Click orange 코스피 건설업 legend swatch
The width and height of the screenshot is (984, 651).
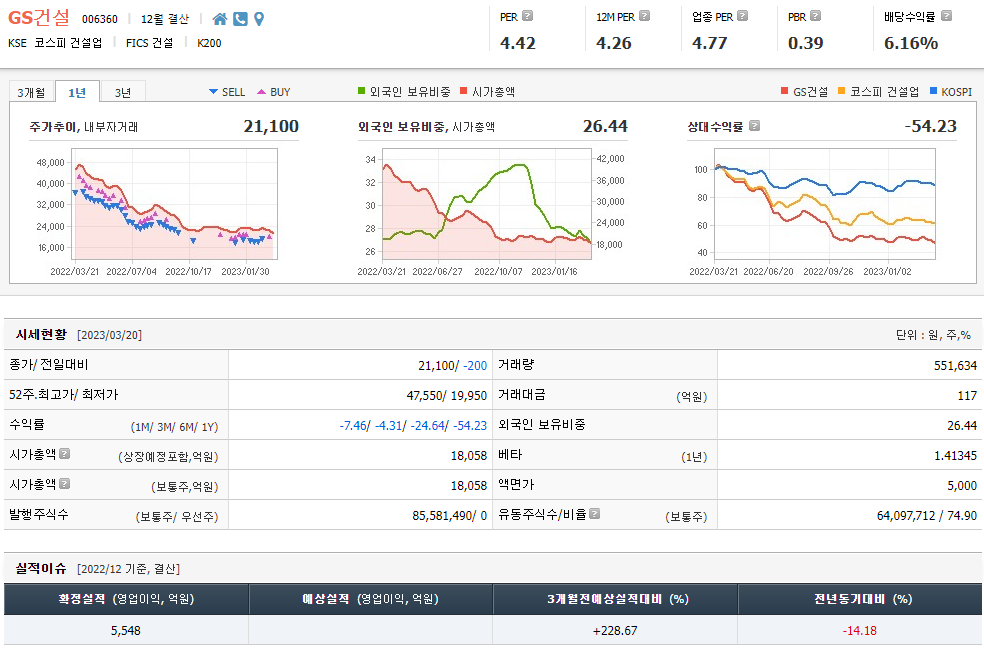point(842,91)
